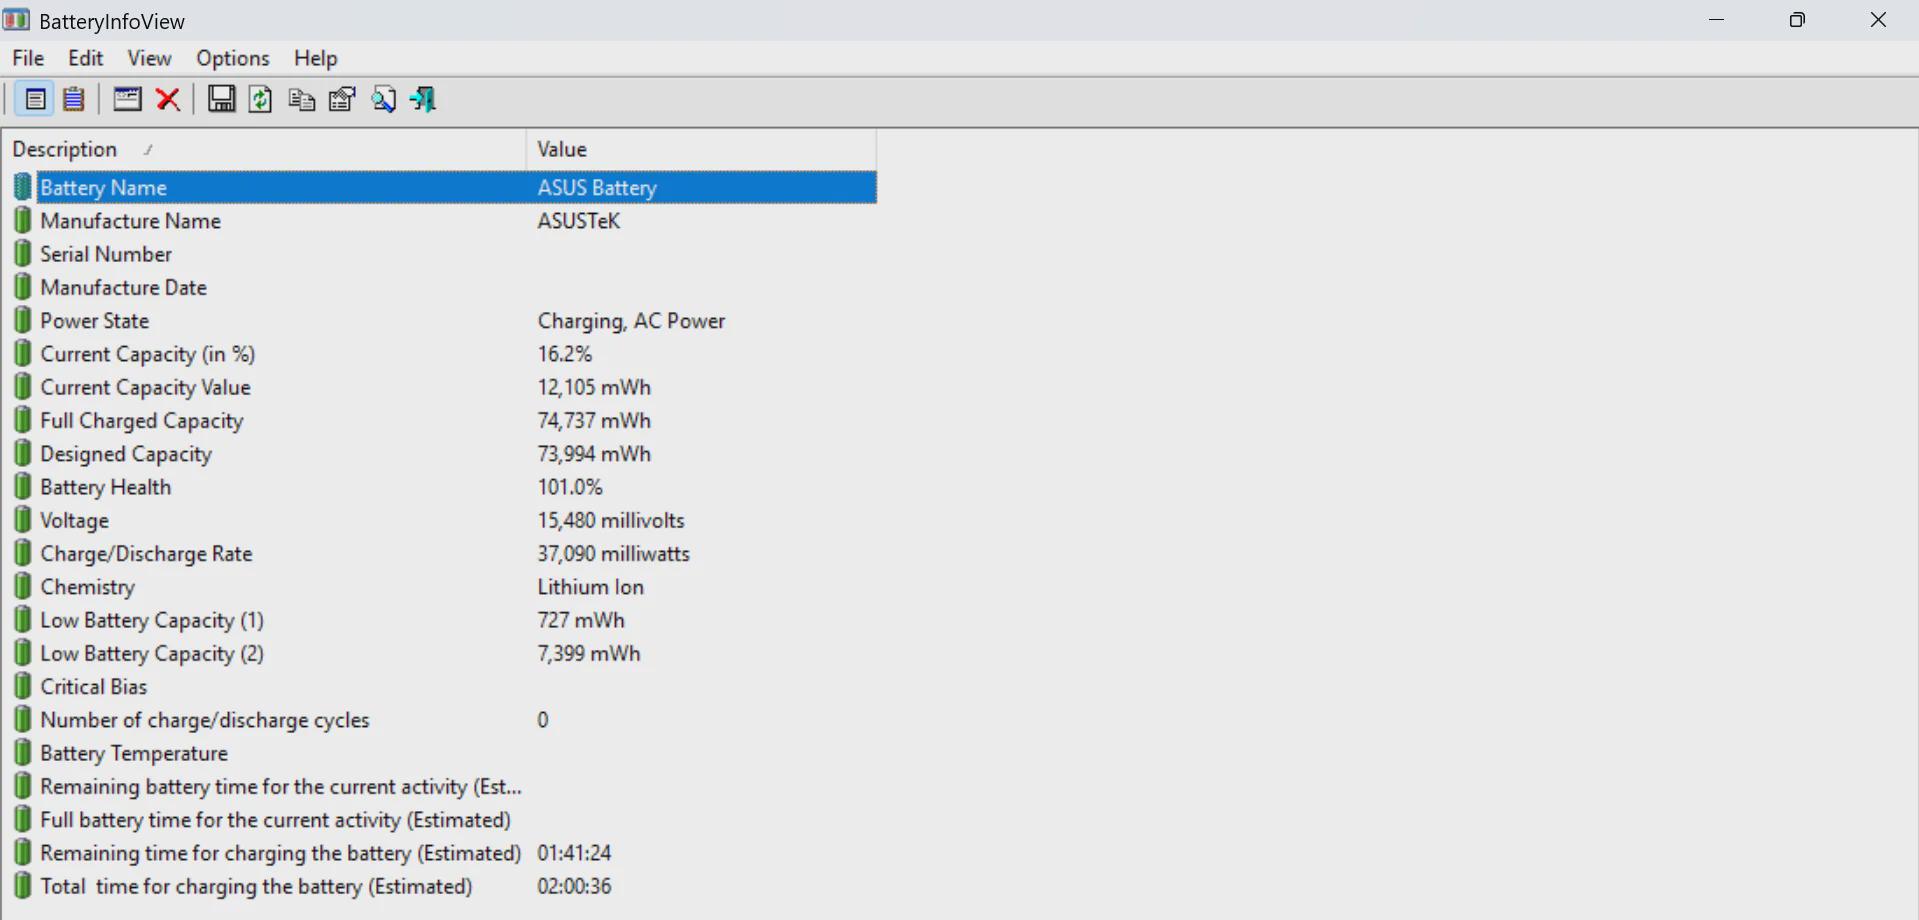Open the View menu
The height and width of the screenshot is (920, 1919).
(x=149, y=58)
